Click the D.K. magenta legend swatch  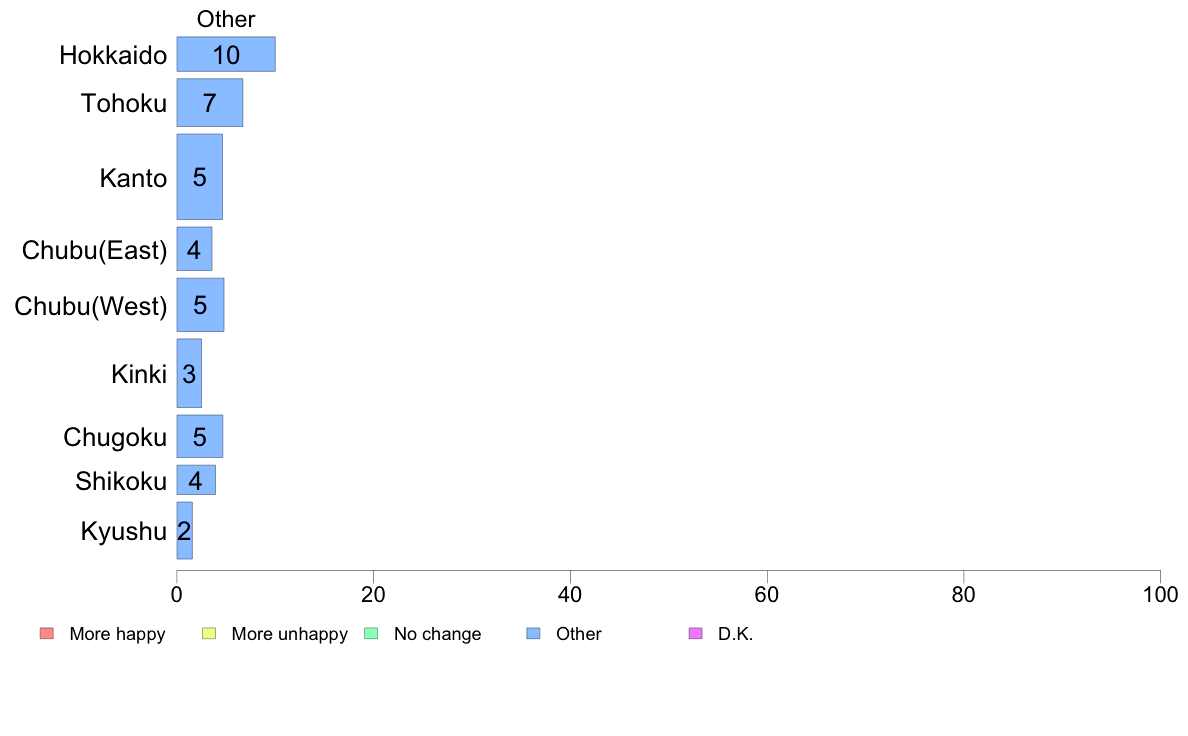696,634
